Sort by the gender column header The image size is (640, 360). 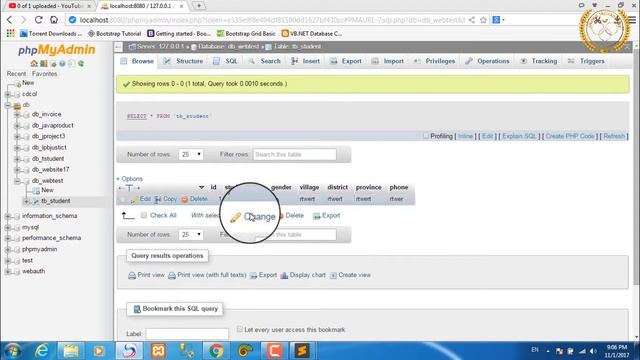click(281, 187)
